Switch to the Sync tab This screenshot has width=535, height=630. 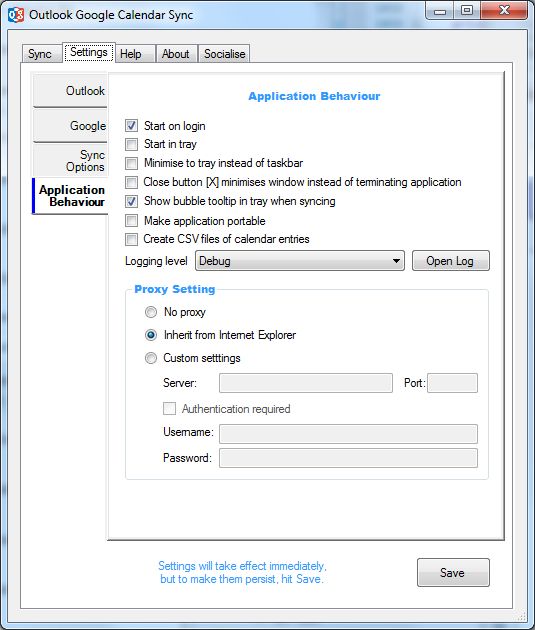point(40,54)
